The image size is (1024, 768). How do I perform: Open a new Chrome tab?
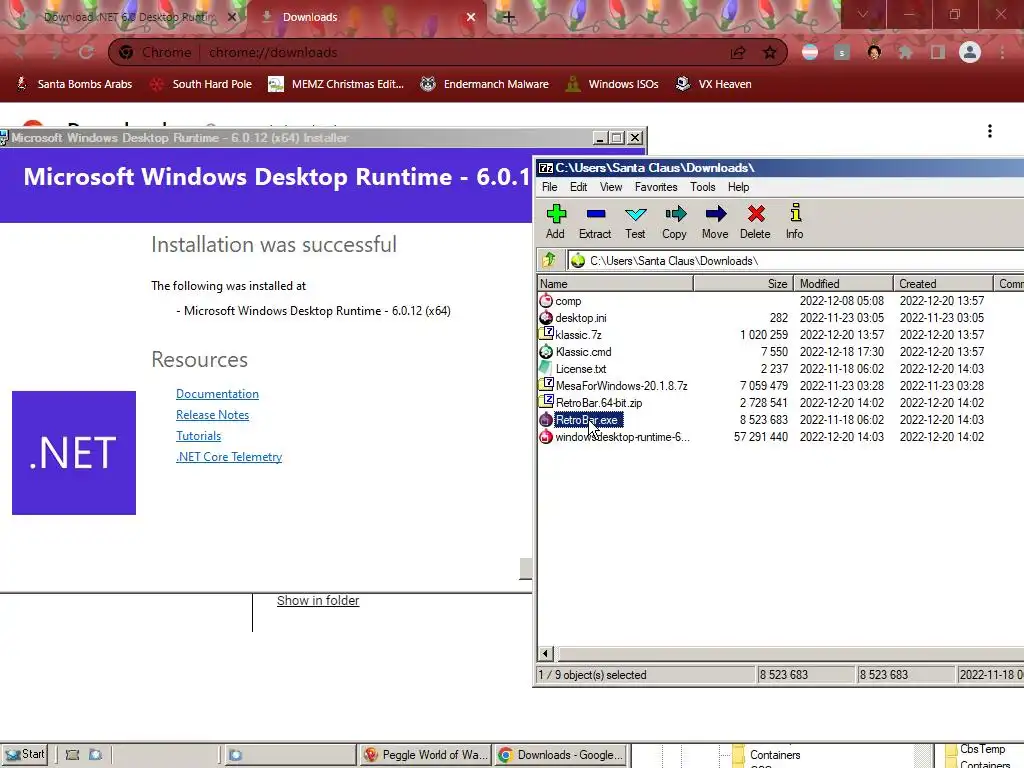(509, 18)
